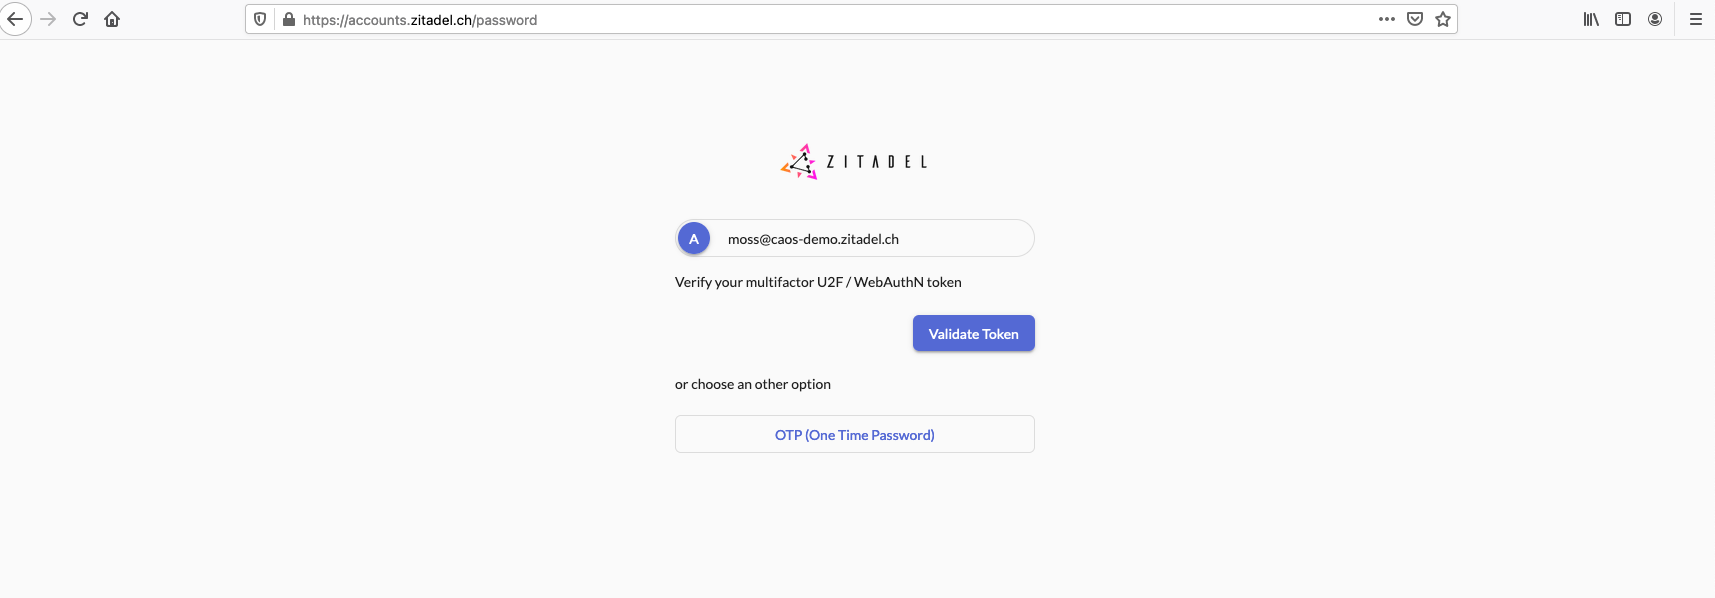Click the "or choose an other option" text

tap(752, 384)
